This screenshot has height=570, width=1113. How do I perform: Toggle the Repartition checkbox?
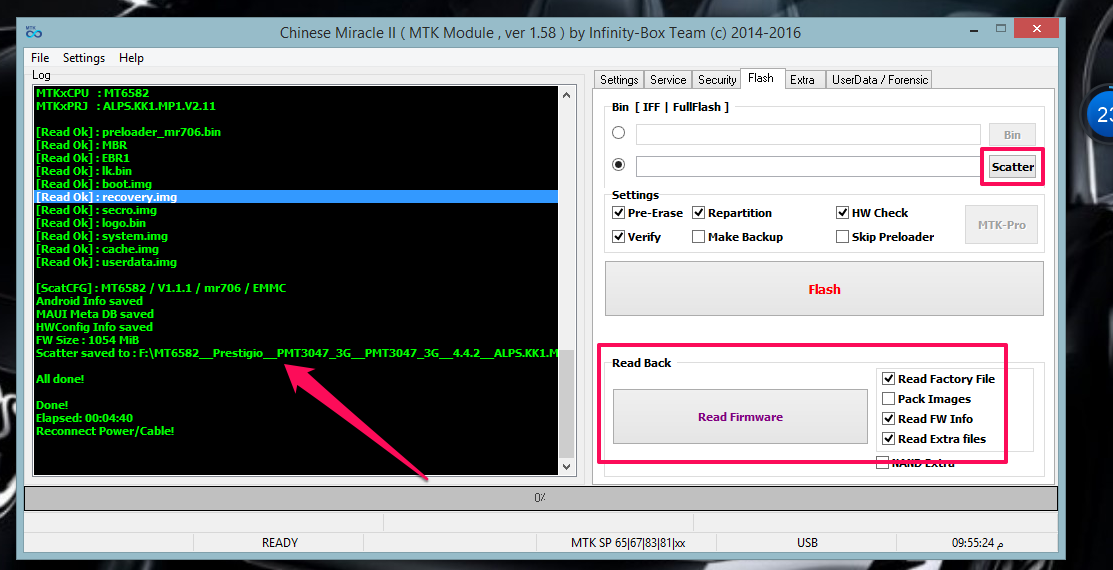(698, 213)
